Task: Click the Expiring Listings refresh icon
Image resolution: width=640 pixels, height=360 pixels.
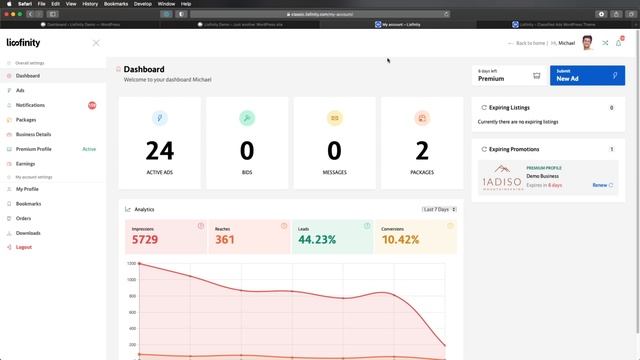Action: click(x=484, y=108)
